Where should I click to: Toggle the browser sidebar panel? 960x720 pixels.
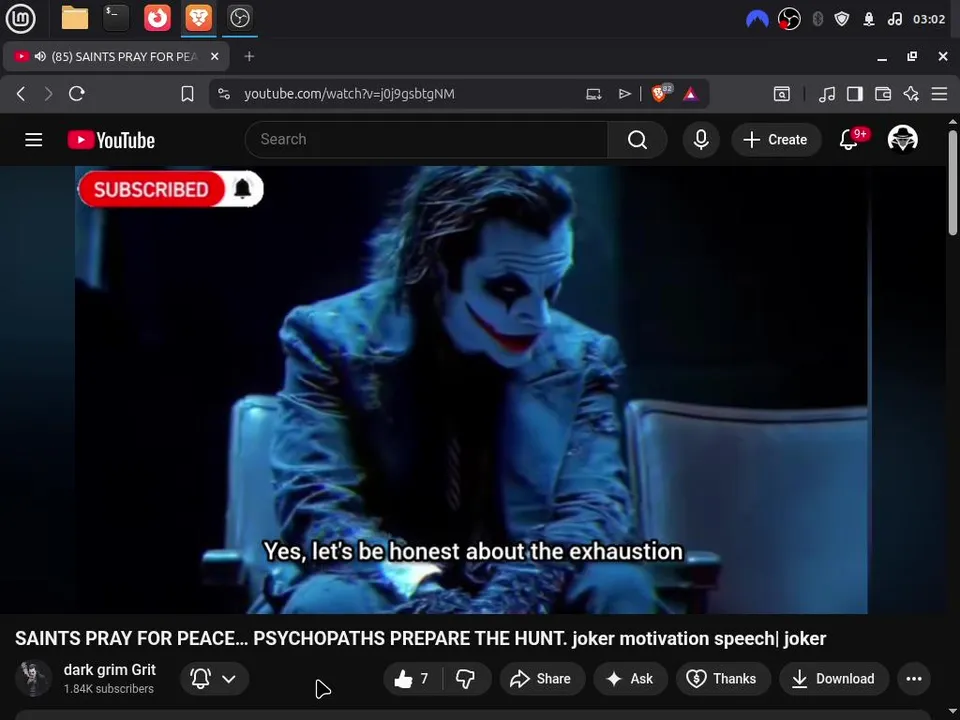pyautogui.click(x=855, y=94)
